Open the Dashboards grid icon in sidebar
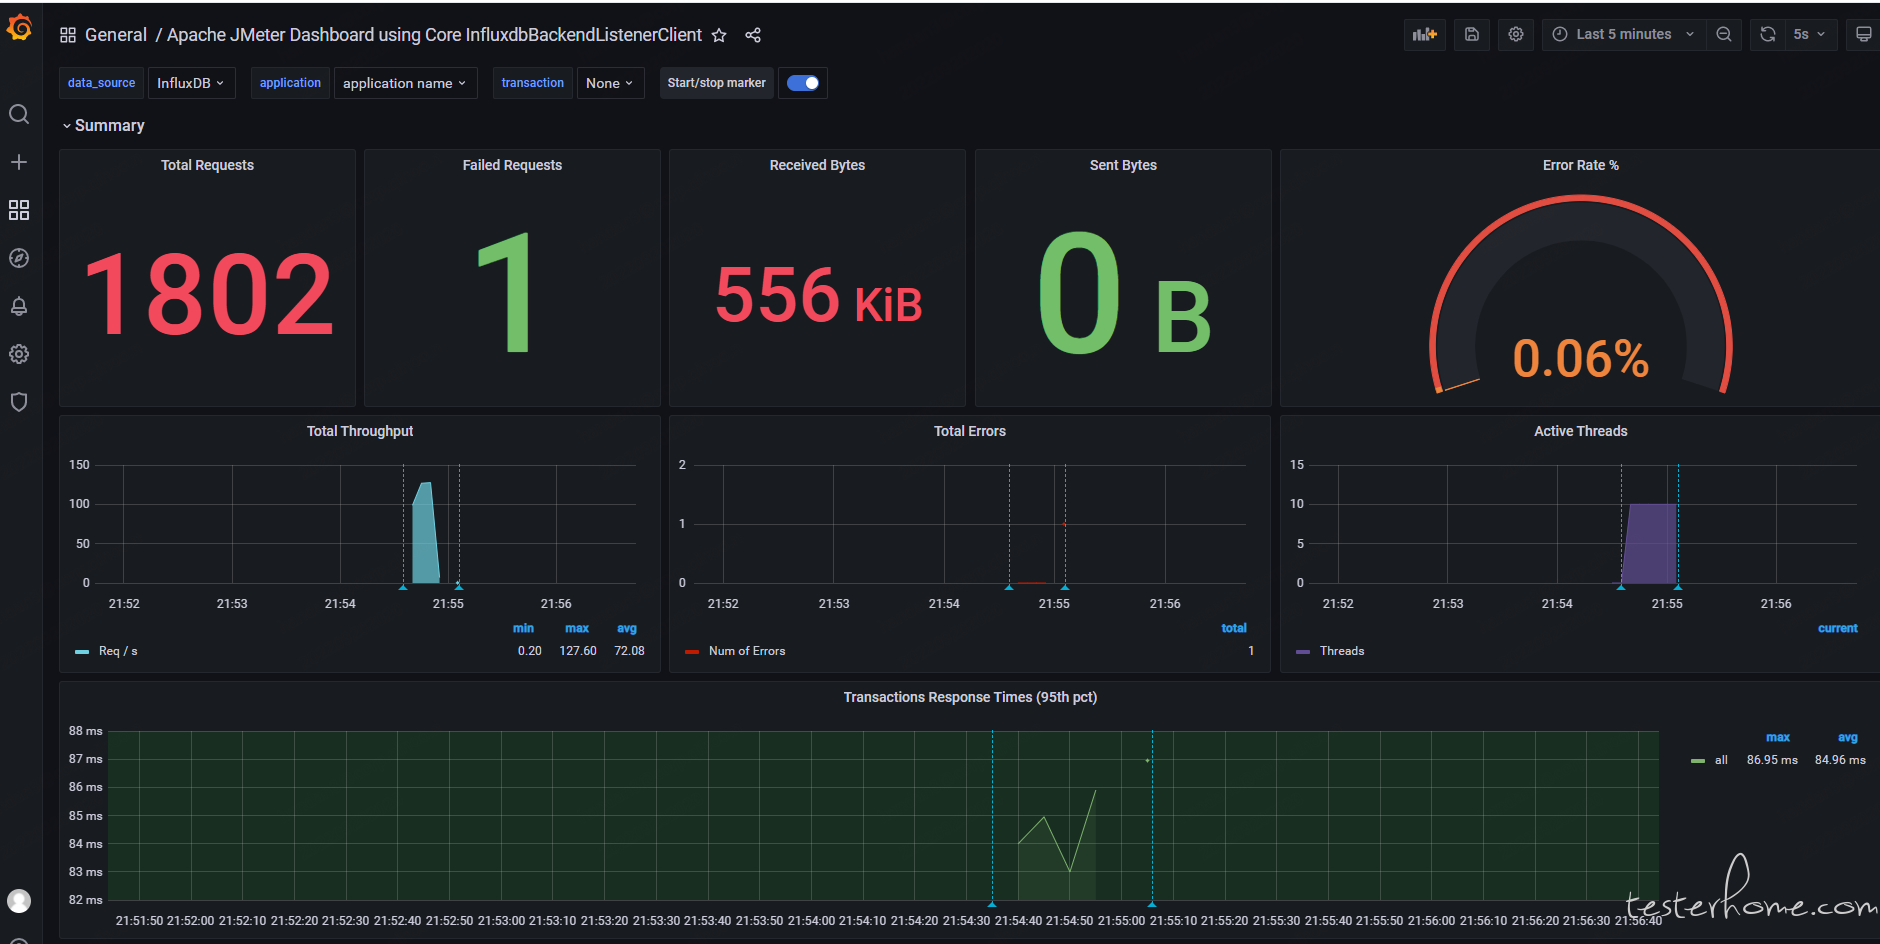Viewport: 1880px width, 944px height. pos(19,210)
